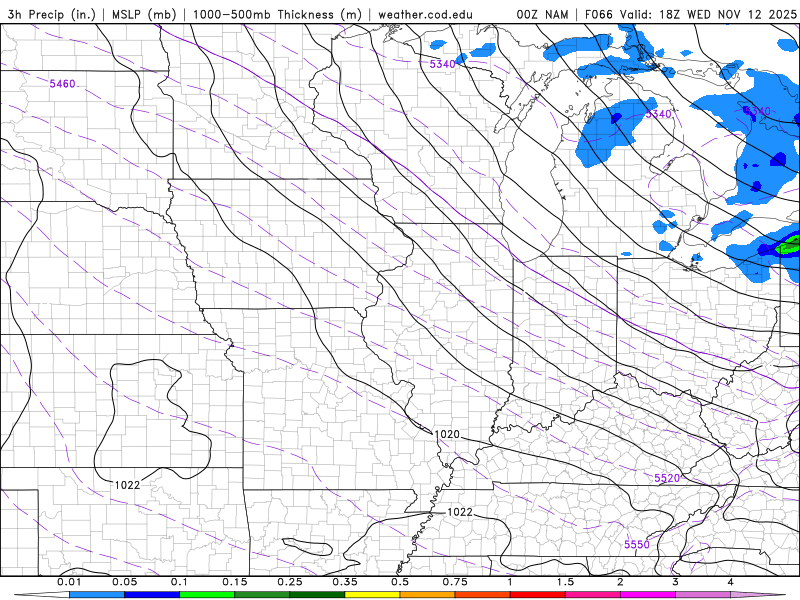The height and width of the screenshot is (600, 800).
Task: Click the 0.15 legend value
Action: pos(235,582)
